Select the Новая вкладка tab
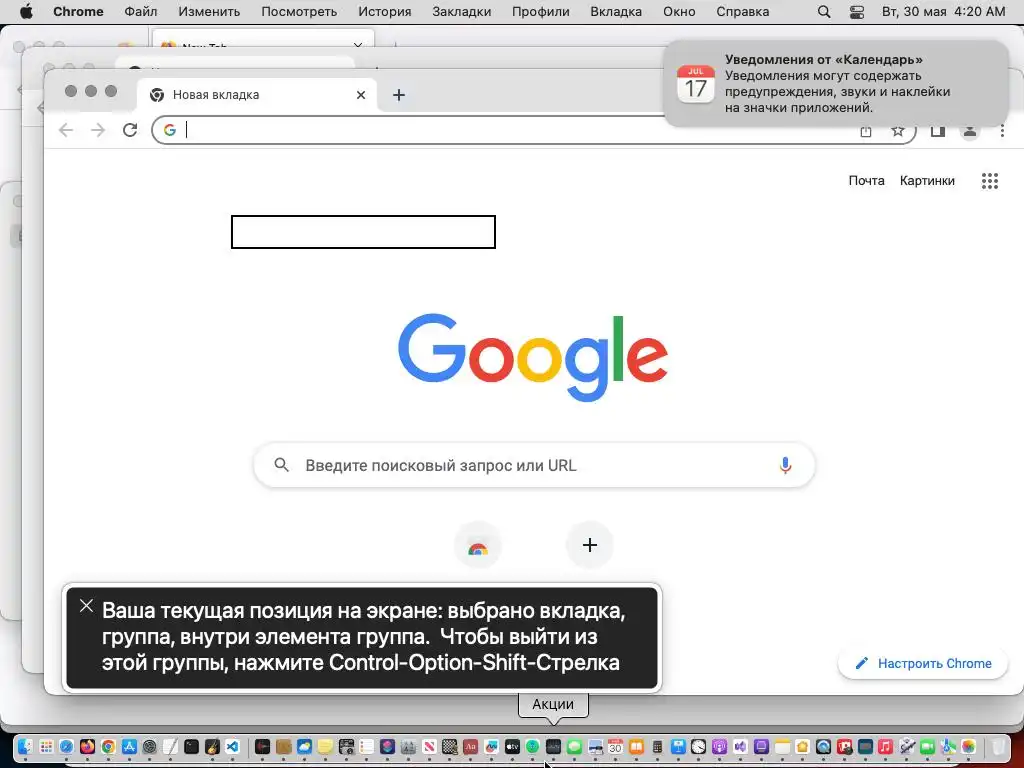Viewport: 1024px width, 768px height. click(x=257, y=95)
